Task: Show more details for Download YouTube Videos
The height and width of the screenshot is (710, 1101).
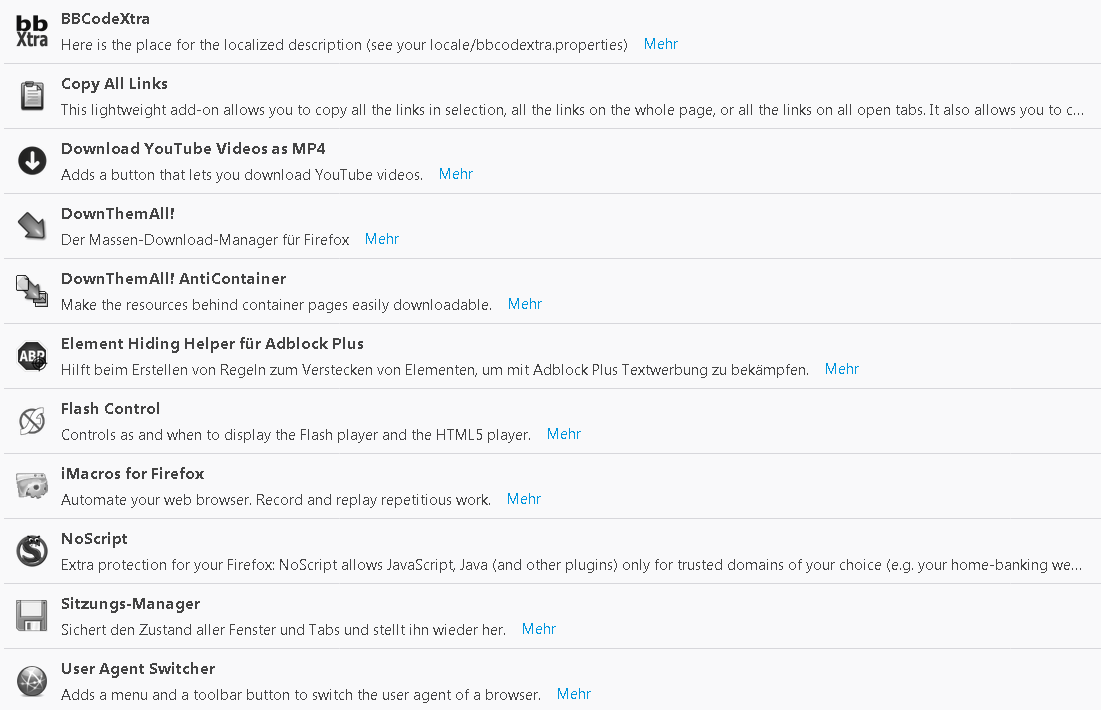Action: point(456,174)
